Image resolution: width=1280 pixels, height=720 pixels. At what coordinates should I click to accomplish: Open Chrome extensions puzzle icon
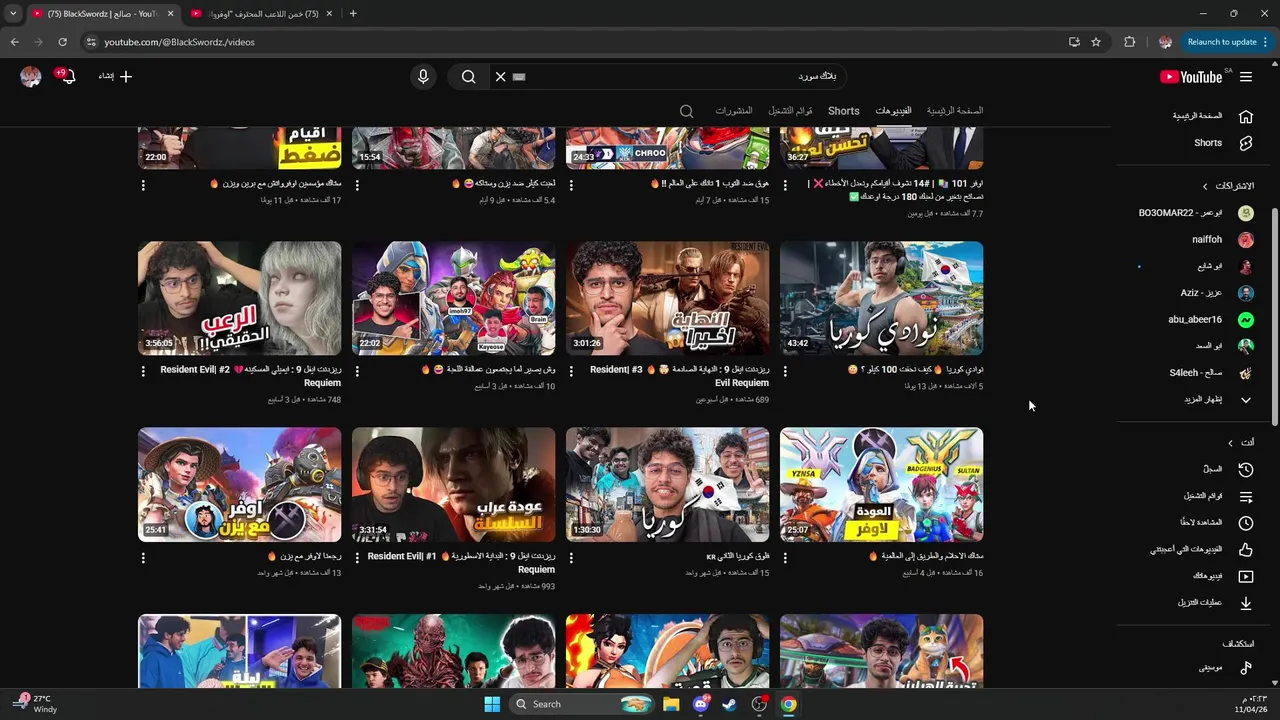[1130, 42]
